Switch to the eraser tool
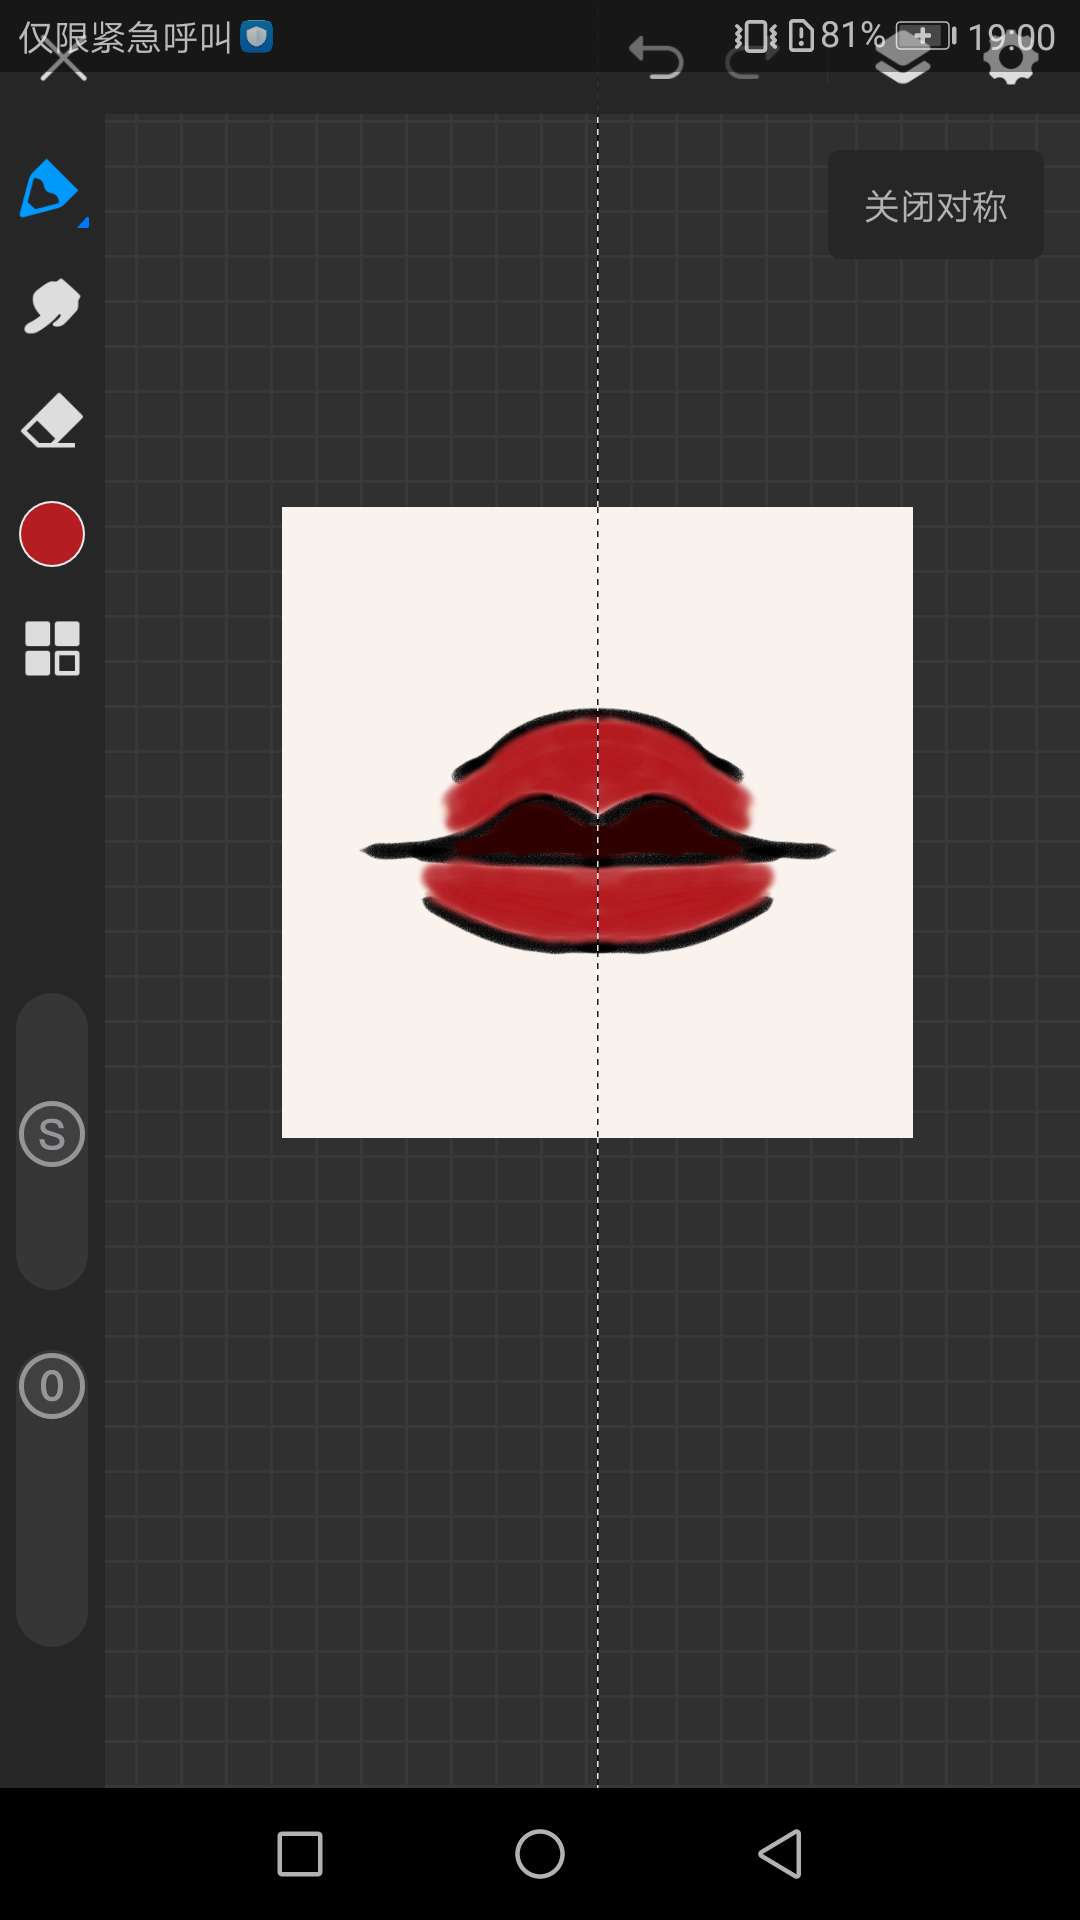The width and height of the screenshot is (1080, 1920). 52,420
